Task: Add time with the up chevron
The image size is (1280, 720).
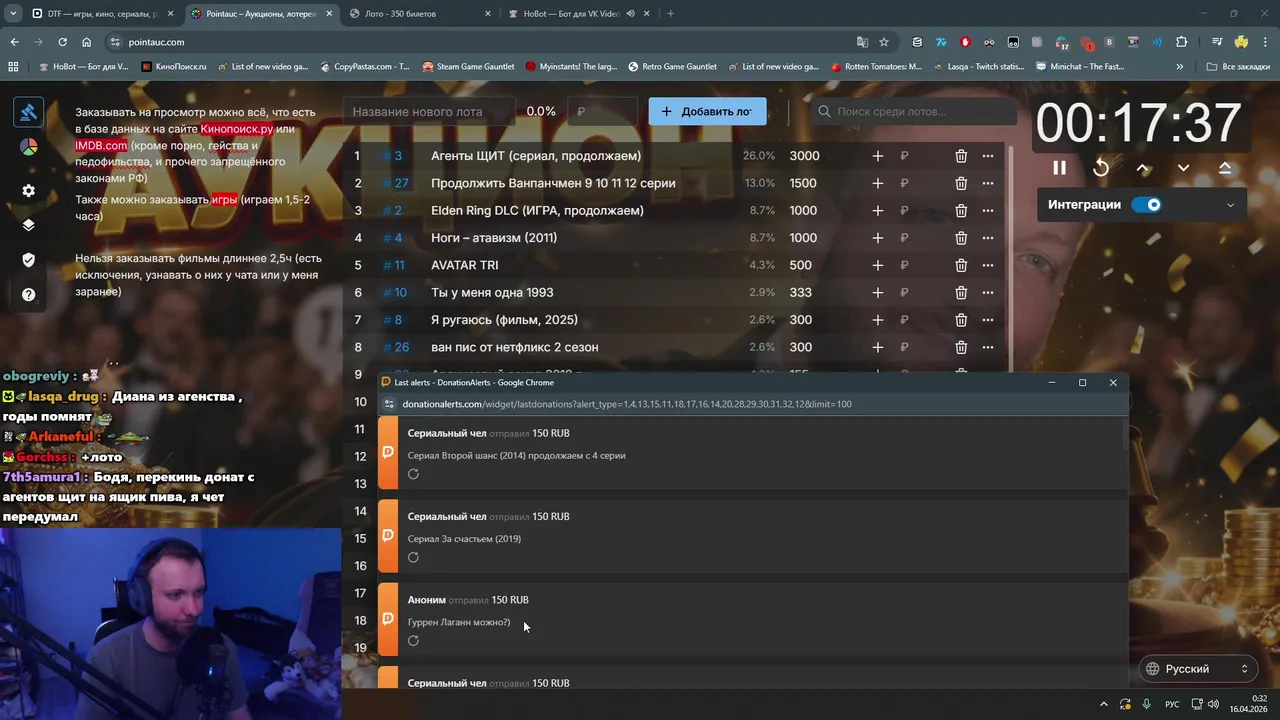Action: tap(1143, 168)
